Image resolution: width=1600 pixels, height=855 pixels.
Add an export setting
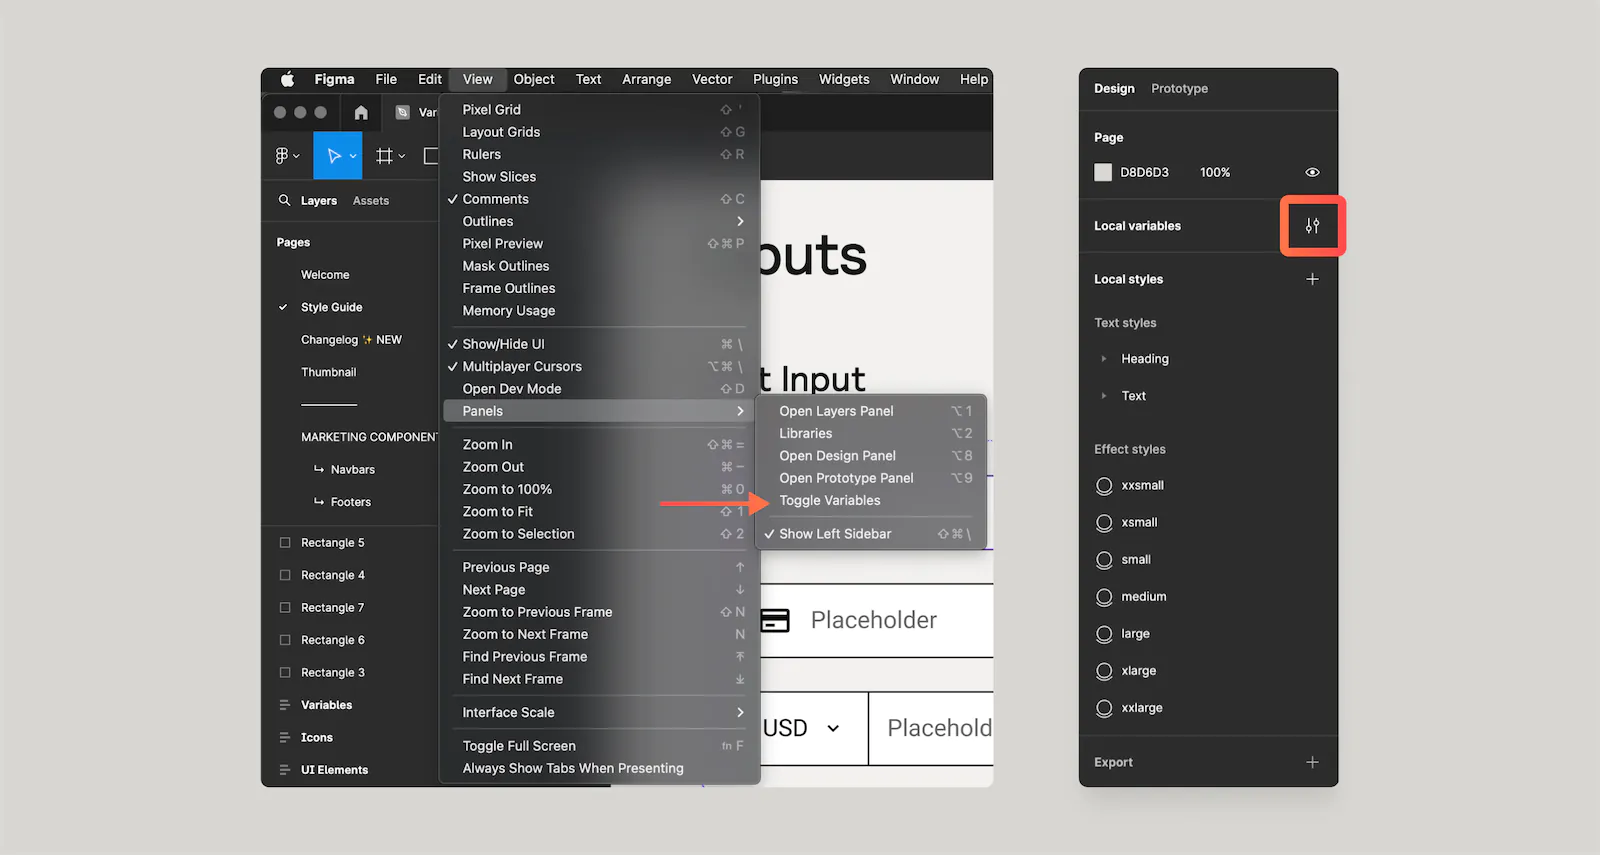(x=1312, y=762)
